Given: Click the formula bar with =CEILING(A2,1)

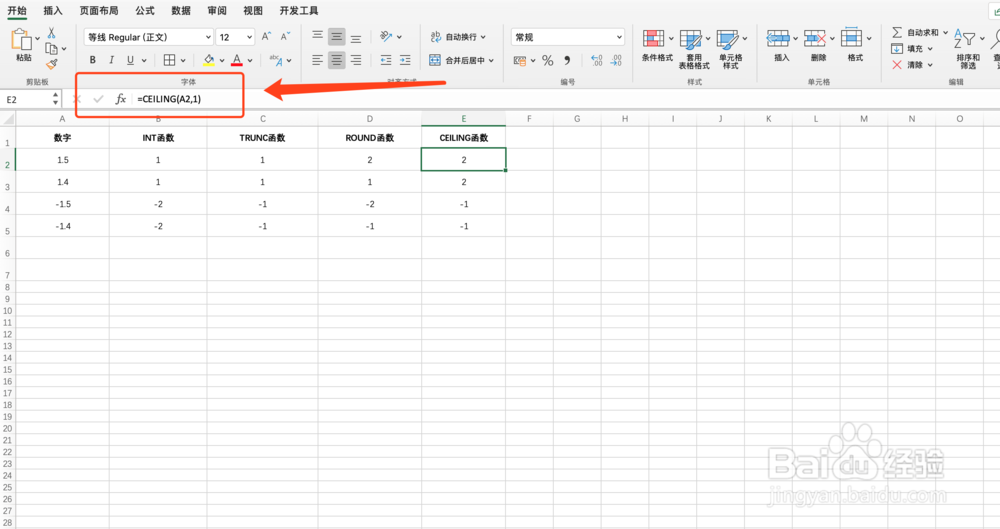Looking at the screenshot, I should click(564, 99).
